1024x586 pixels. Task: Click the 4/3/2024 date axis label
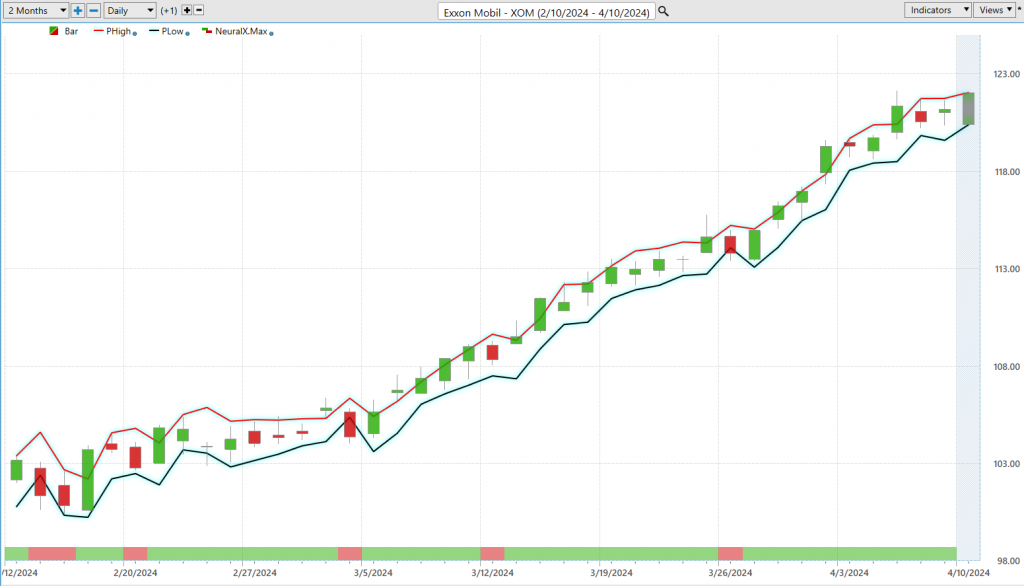(x=849, y=573)
